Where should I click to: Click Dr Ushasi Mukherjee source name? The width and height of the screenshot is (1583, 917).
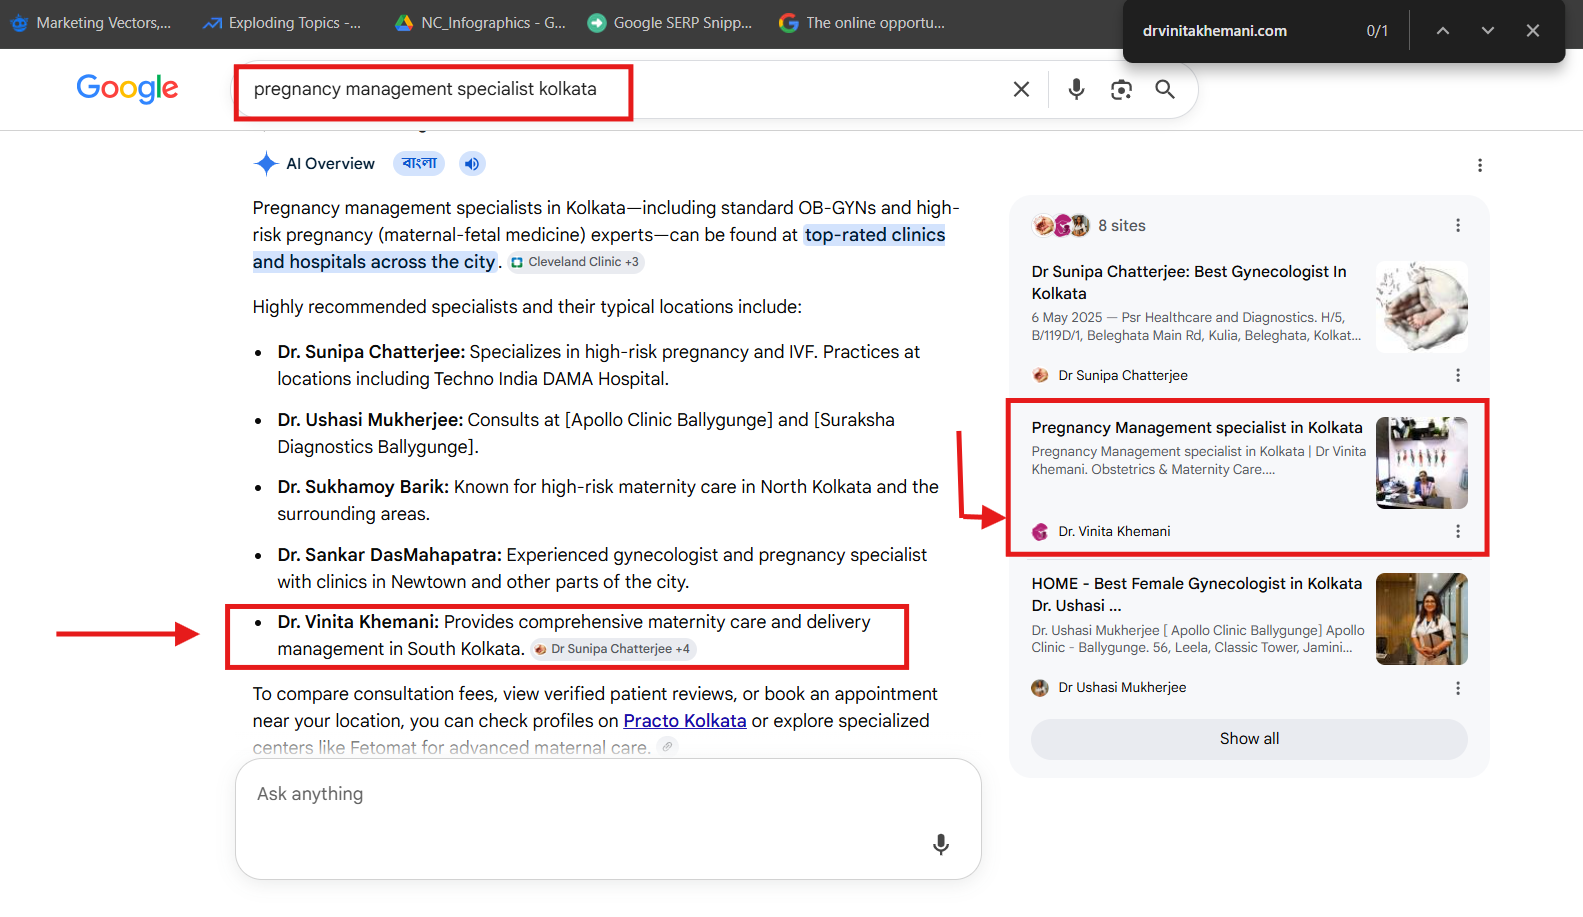(x=1122, y=688)
